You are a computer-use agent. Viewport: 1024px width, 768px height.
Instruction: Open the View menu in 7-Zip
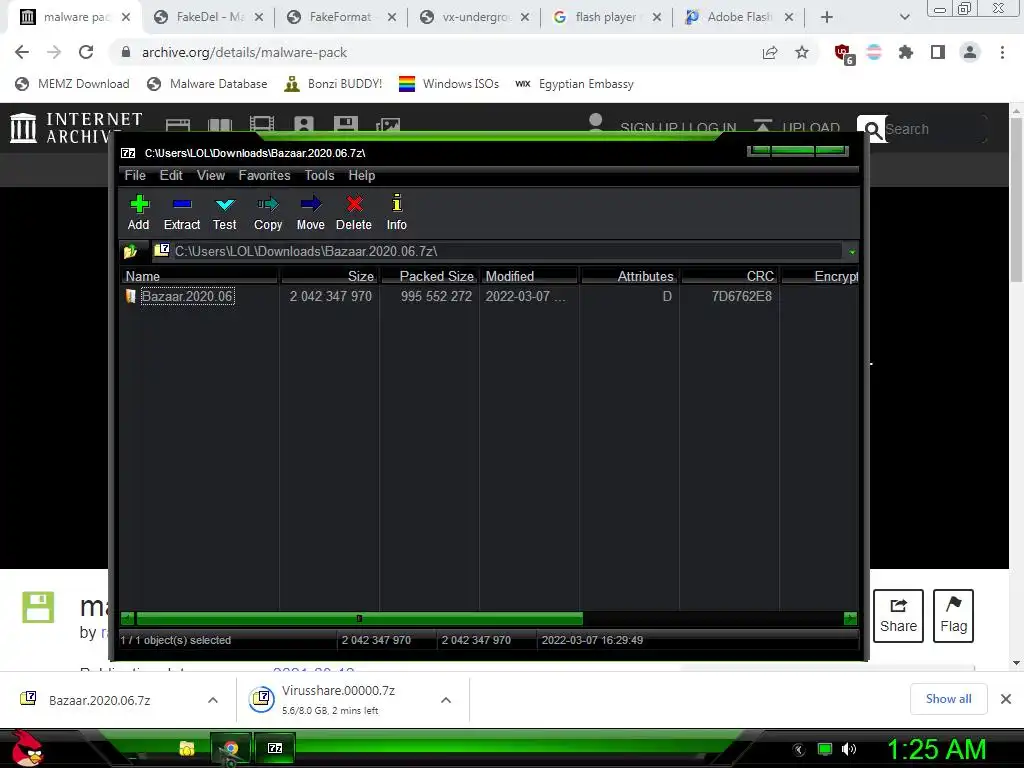pos(211,176)
